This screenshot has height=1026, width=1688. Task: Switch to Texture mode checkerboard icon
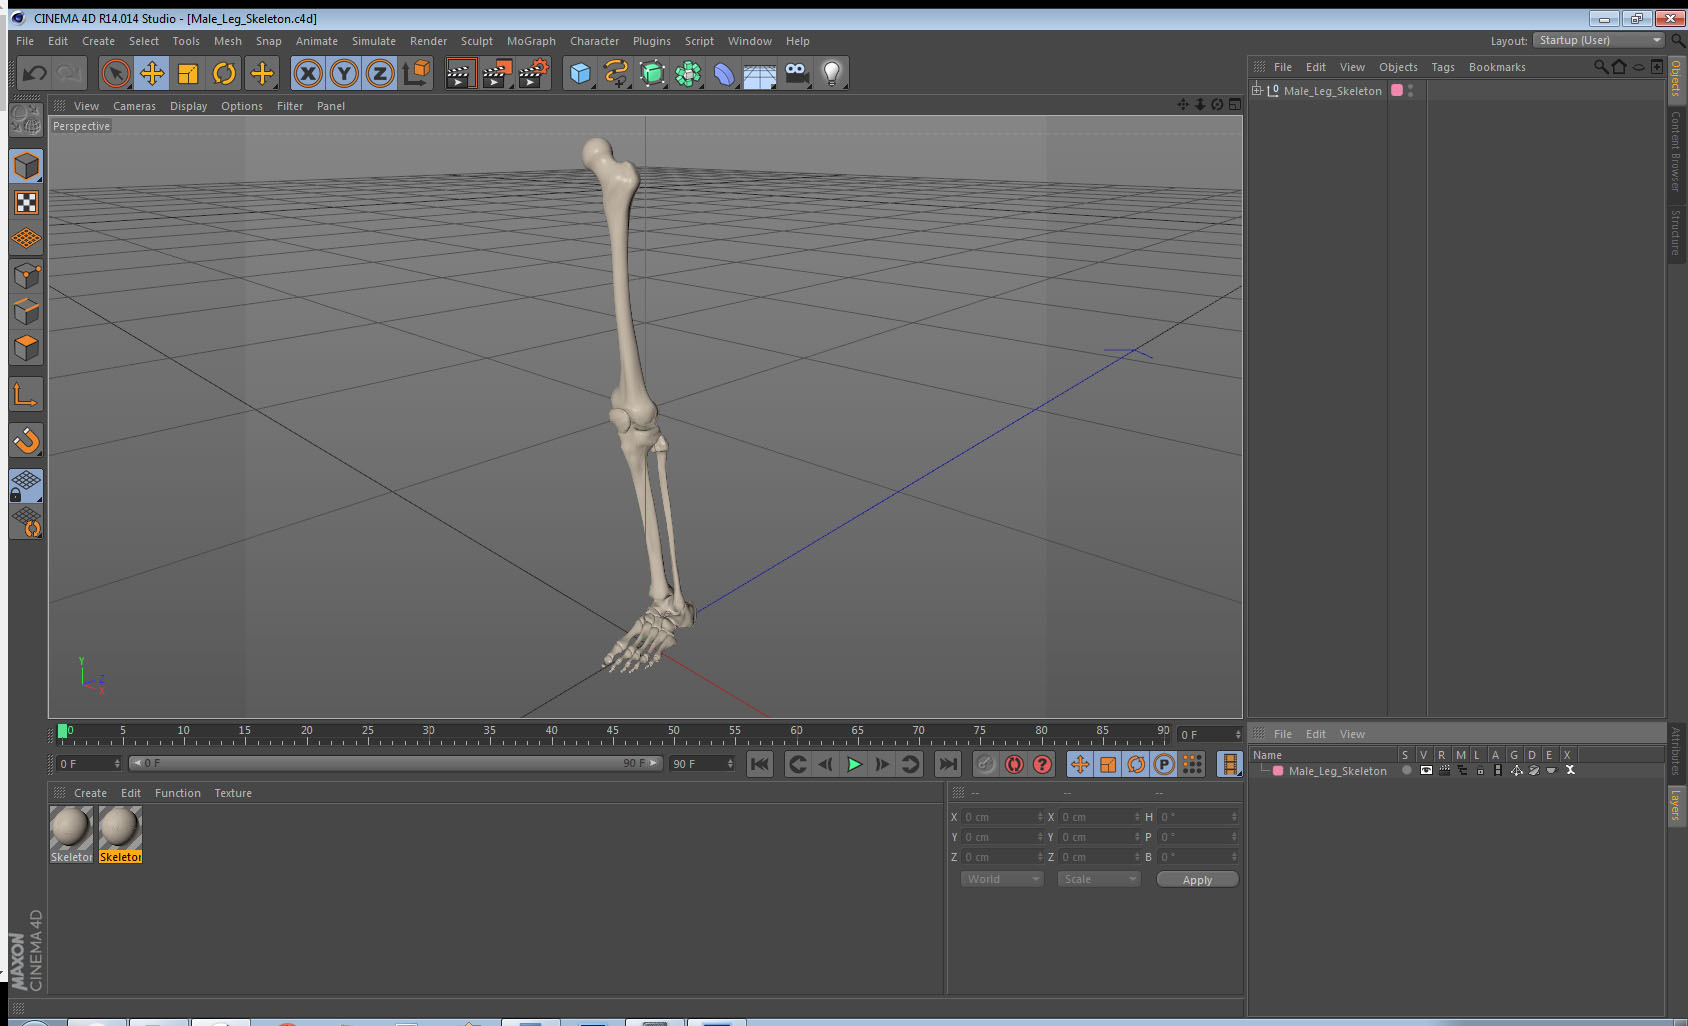[26, 203]
